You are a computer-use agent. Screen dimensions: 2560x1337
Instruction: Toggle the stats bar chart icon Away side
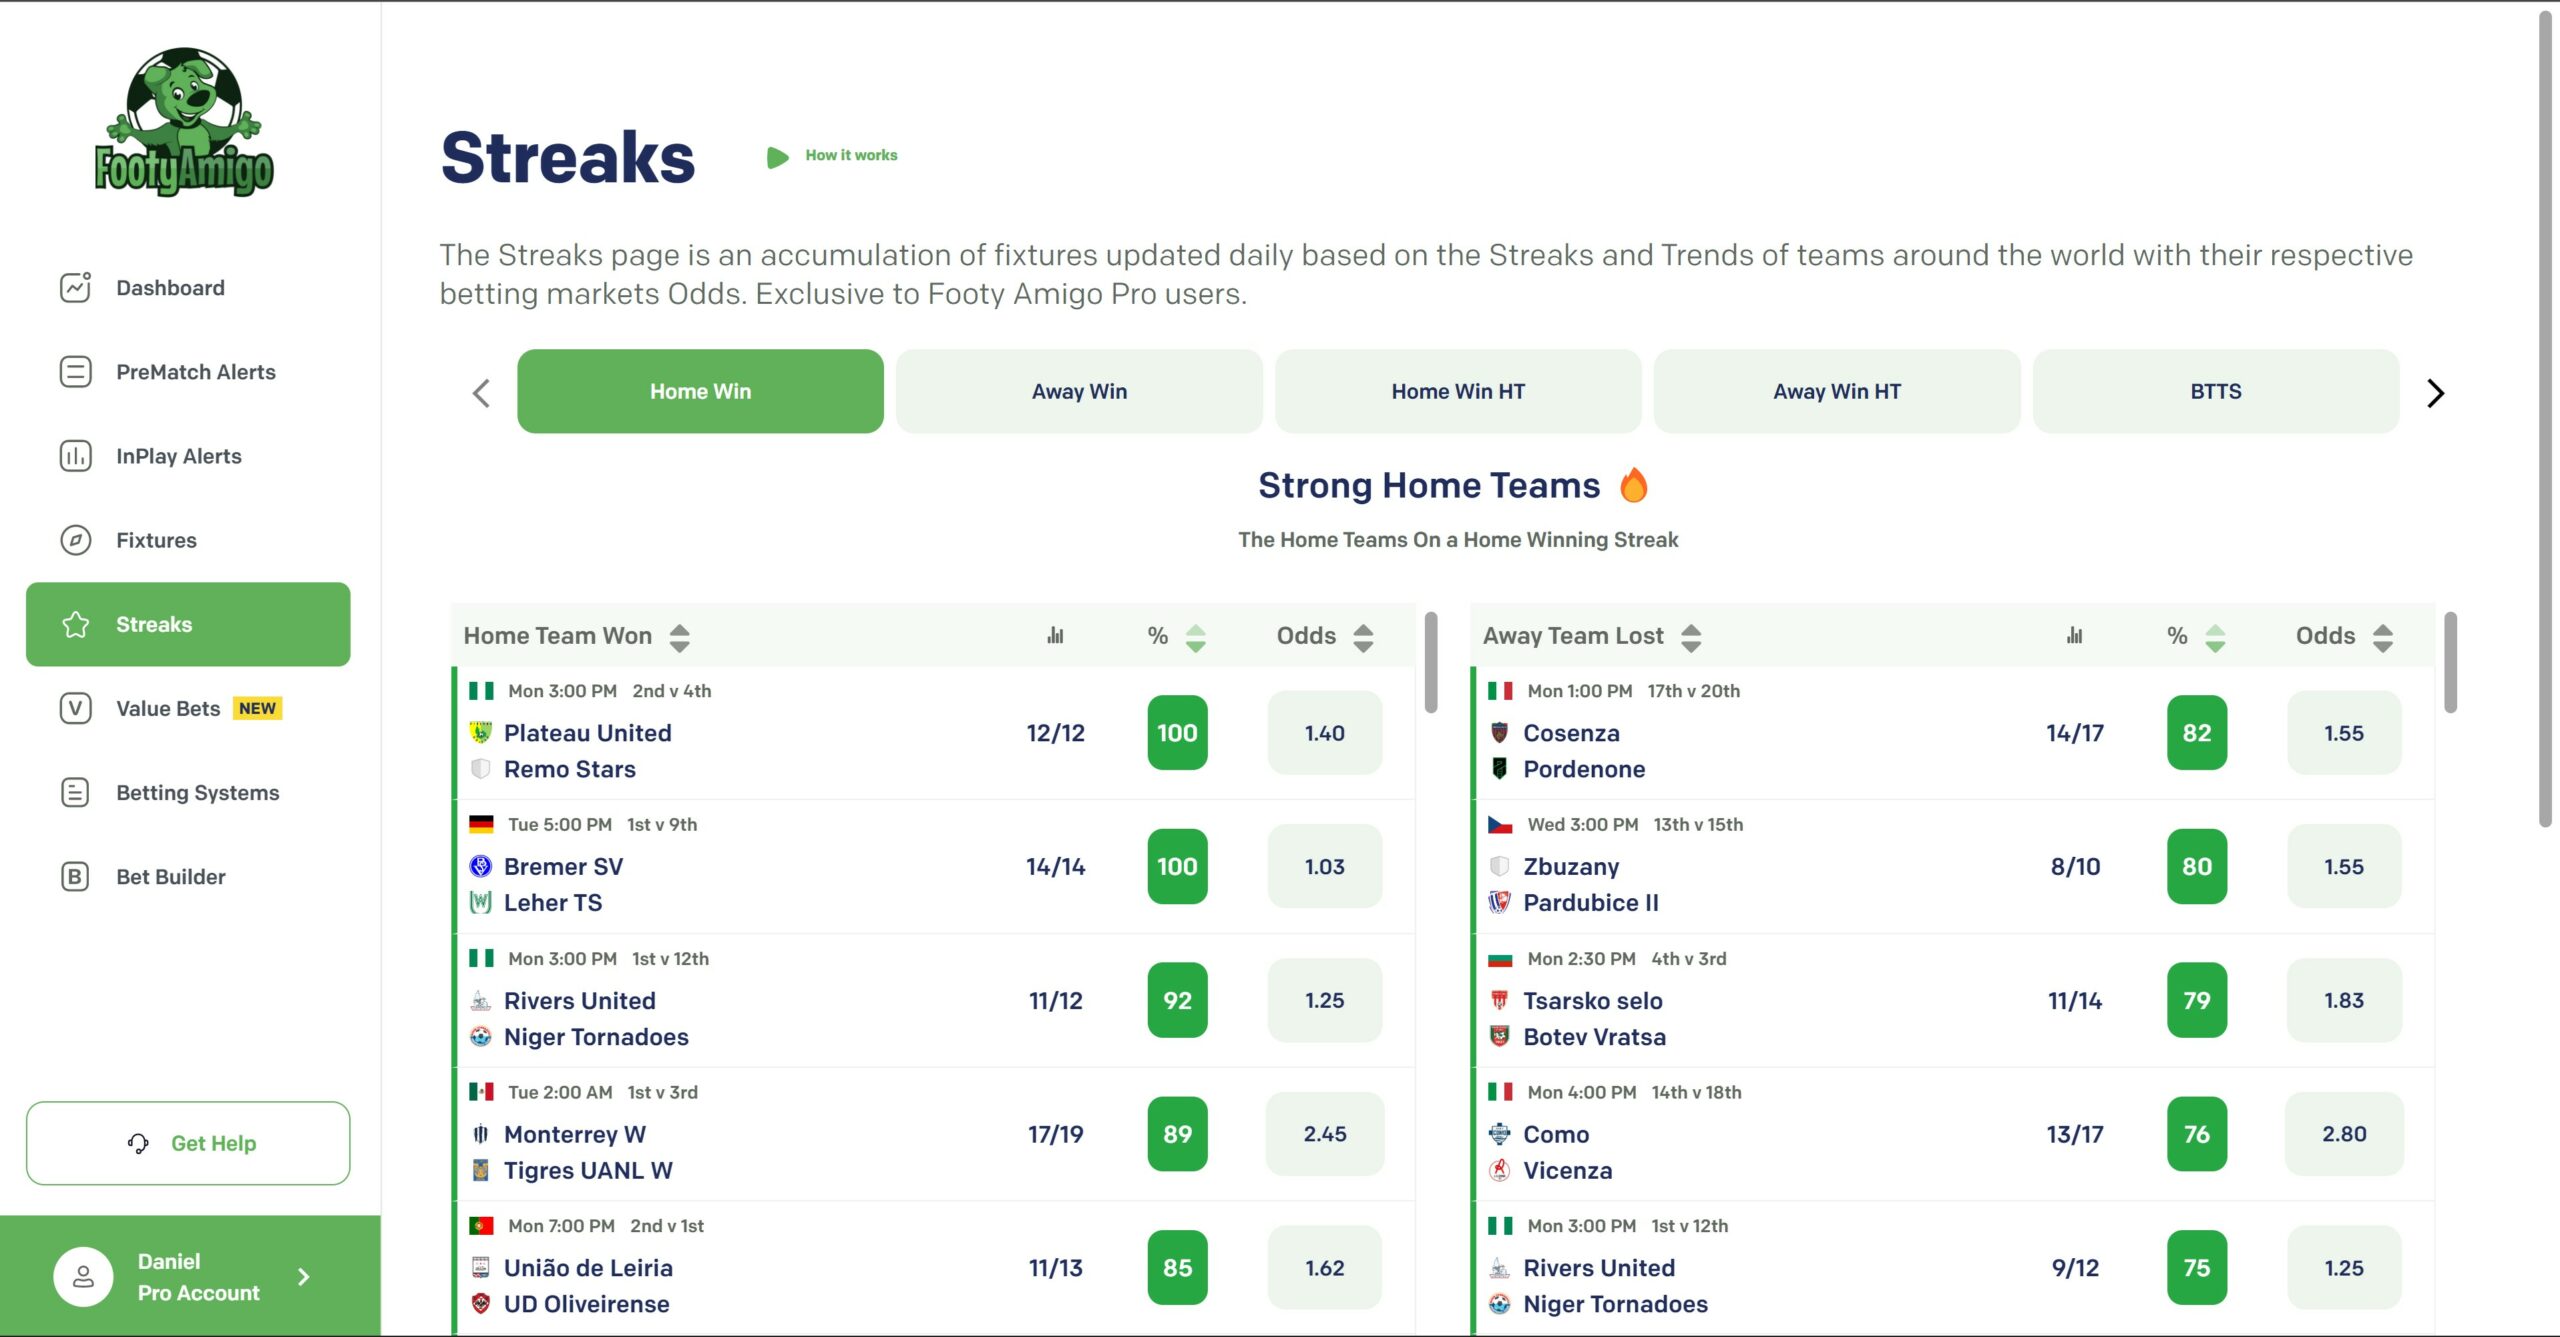2074,635
